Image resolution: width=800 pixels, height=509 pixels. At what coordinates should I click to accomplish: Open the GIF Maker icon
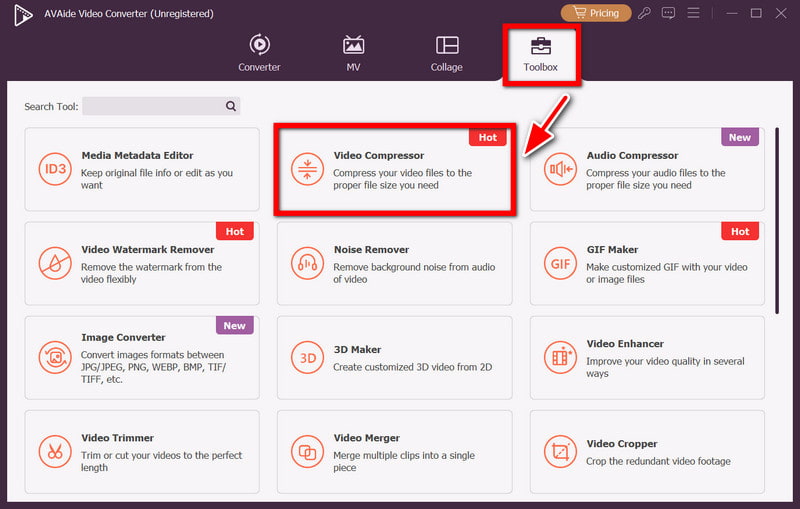point(559,263)
